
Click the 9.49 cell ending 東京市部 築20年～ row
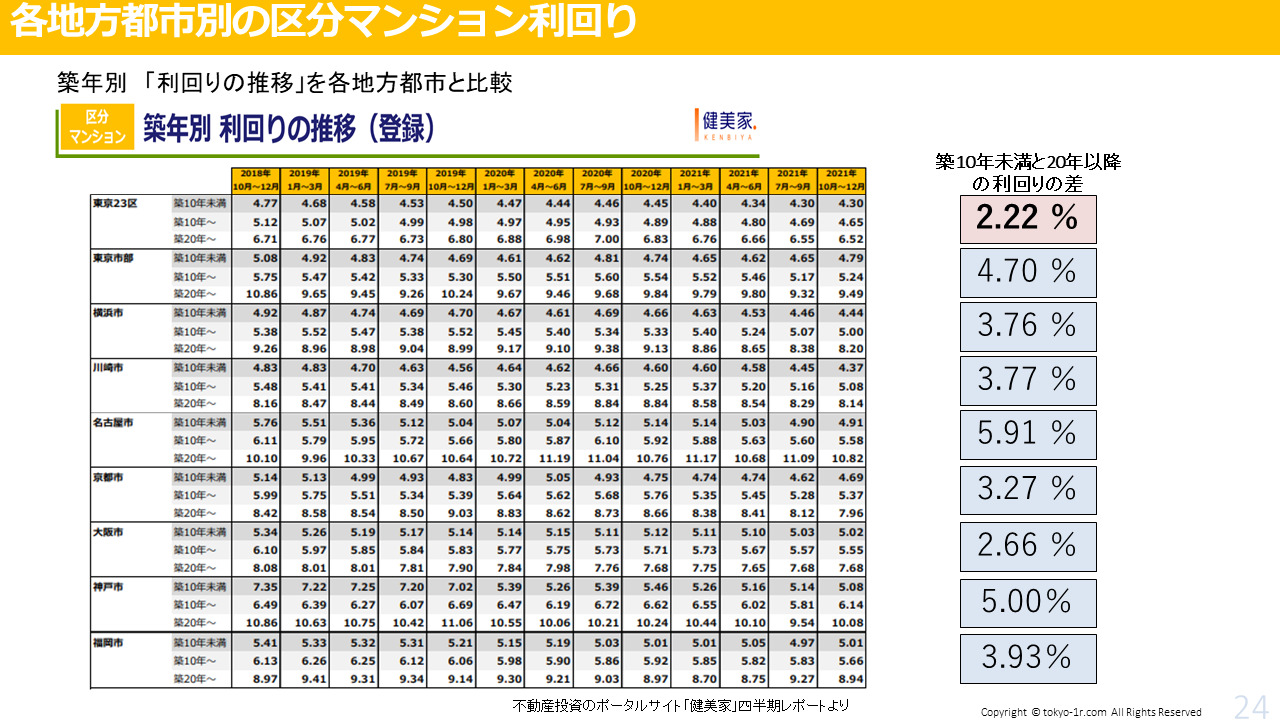pos(851,295)
